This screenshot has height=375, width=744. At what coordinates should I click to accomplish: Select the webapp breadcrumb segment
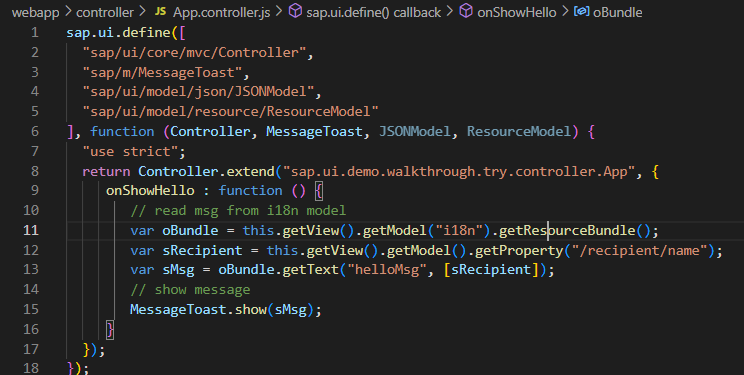coord(36,12)
